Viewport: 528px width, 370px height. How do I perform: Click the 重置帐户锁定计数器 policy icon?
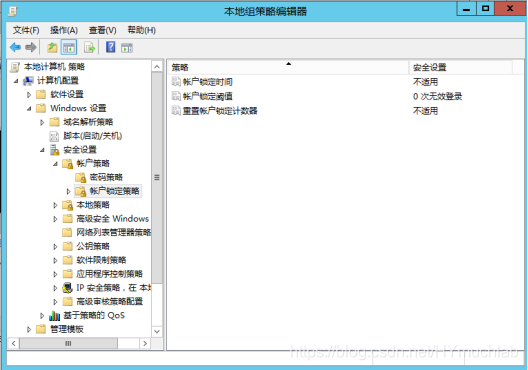(176, 110)
